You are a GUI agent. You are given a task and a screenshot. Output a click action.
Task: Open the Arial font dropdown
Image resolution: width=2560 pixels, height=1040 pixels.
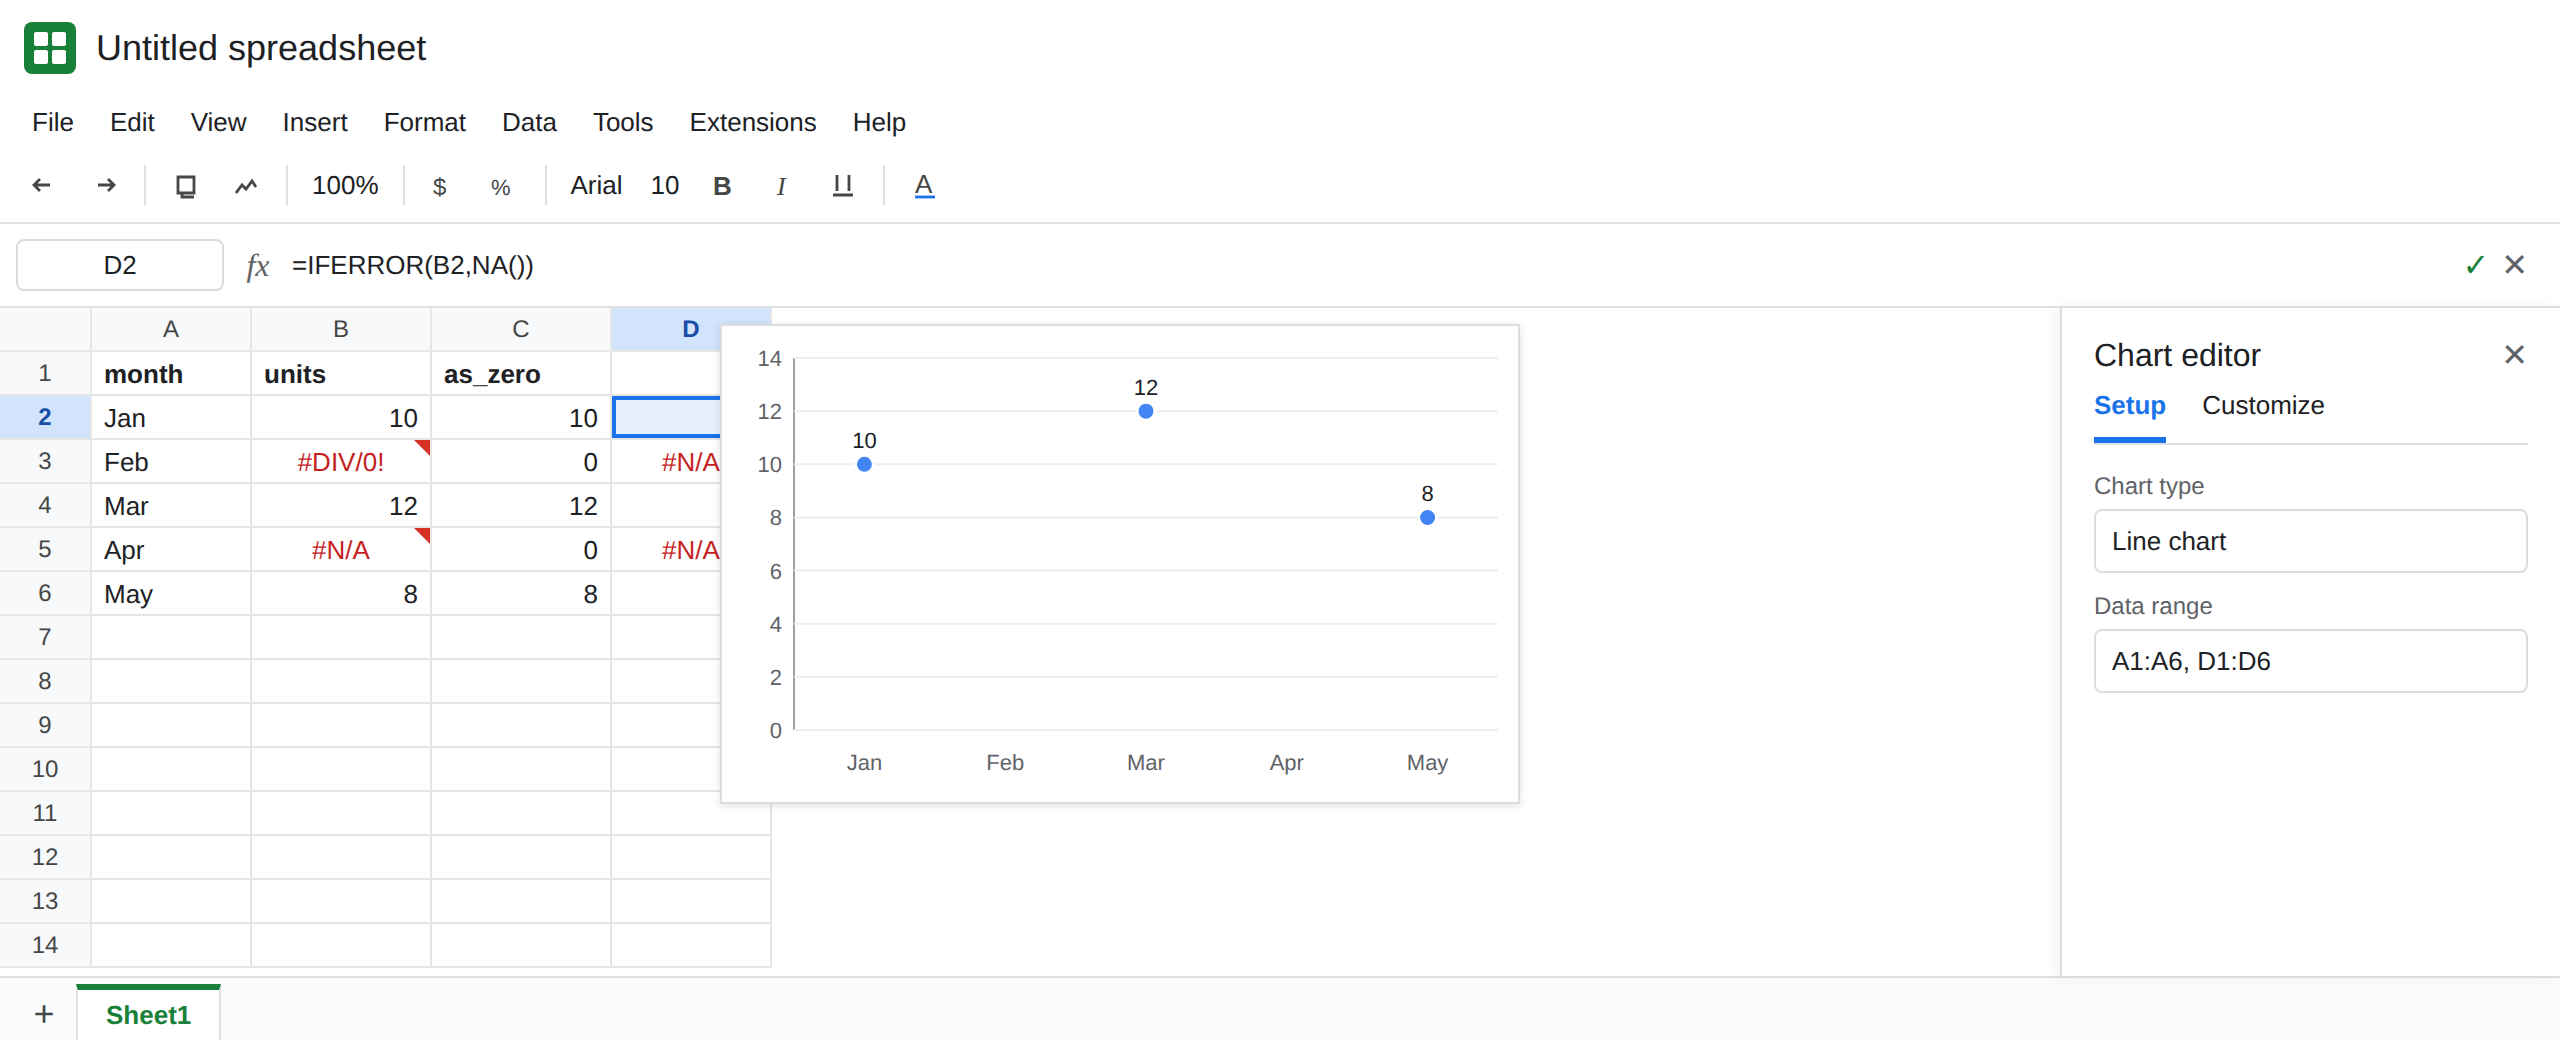pos(596,186)
